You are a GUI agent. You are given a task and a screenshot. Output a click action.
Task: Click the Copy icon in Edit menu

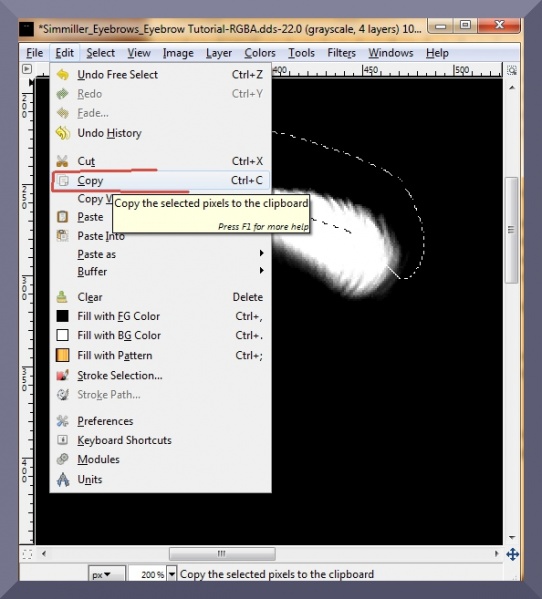(63, 181)
